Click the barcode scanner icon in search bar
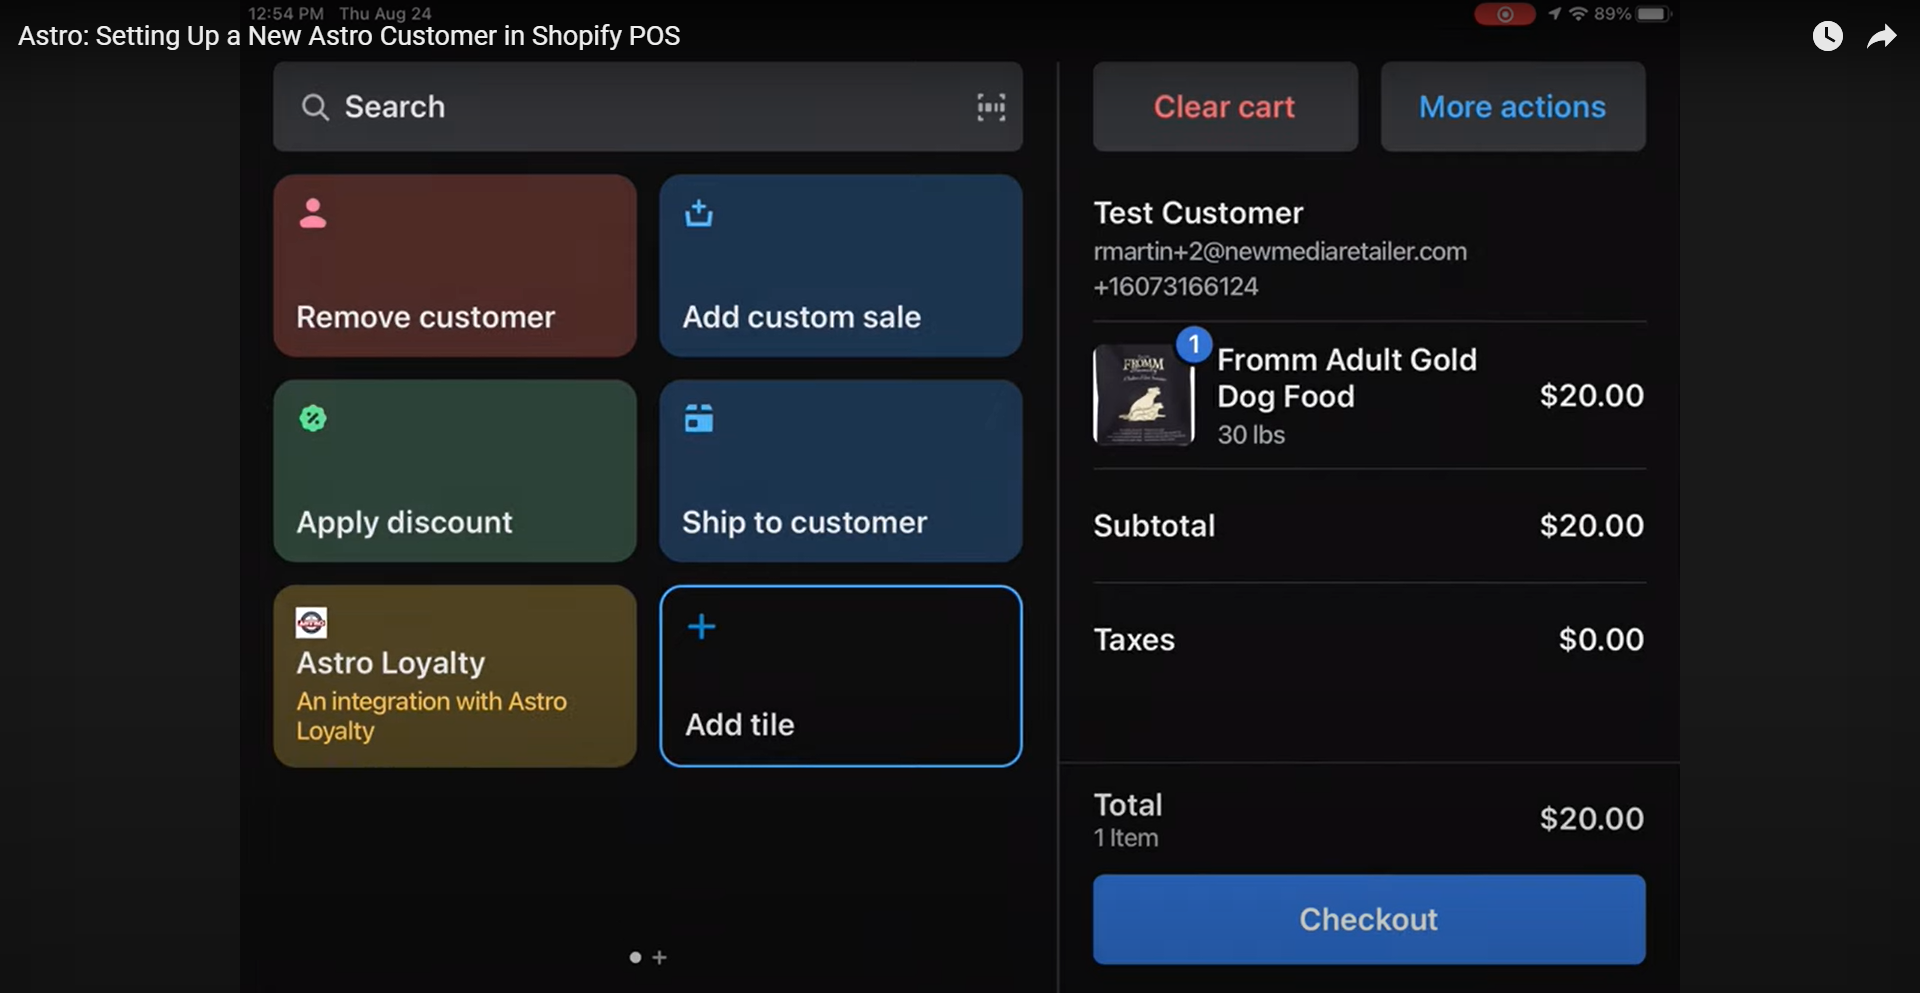Image resolution: width=1920 pixels, height=993 pixels. click(x=990, y=107)
